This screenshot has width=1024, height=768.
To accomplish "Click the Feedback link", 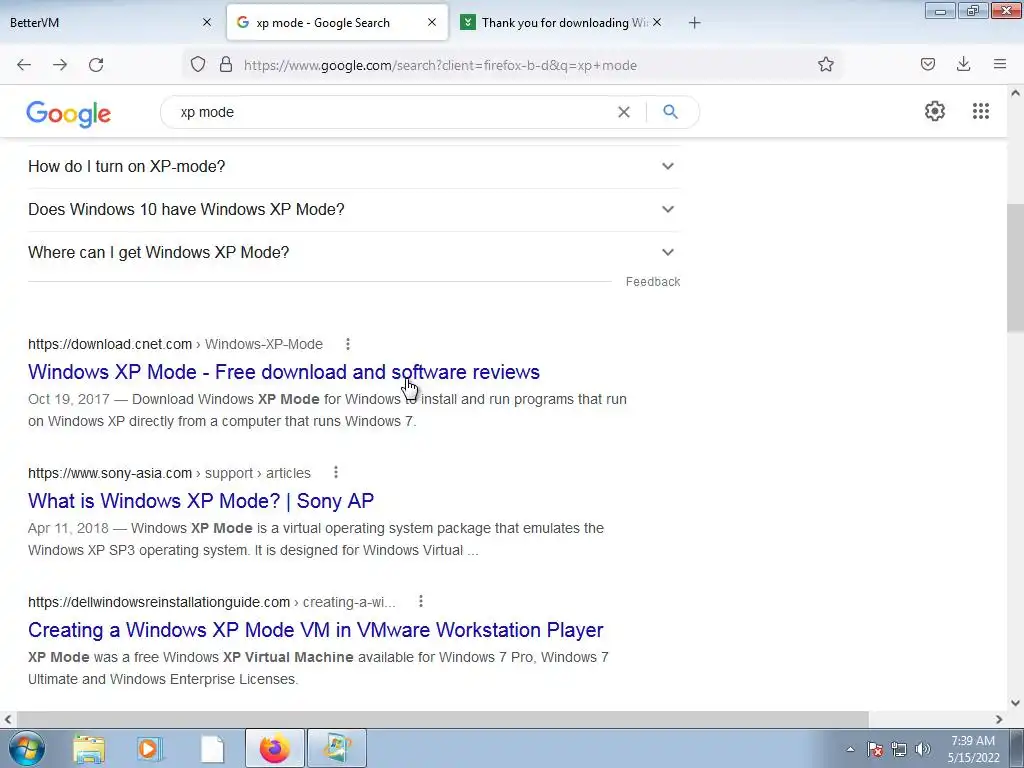I will click(653, 281).
